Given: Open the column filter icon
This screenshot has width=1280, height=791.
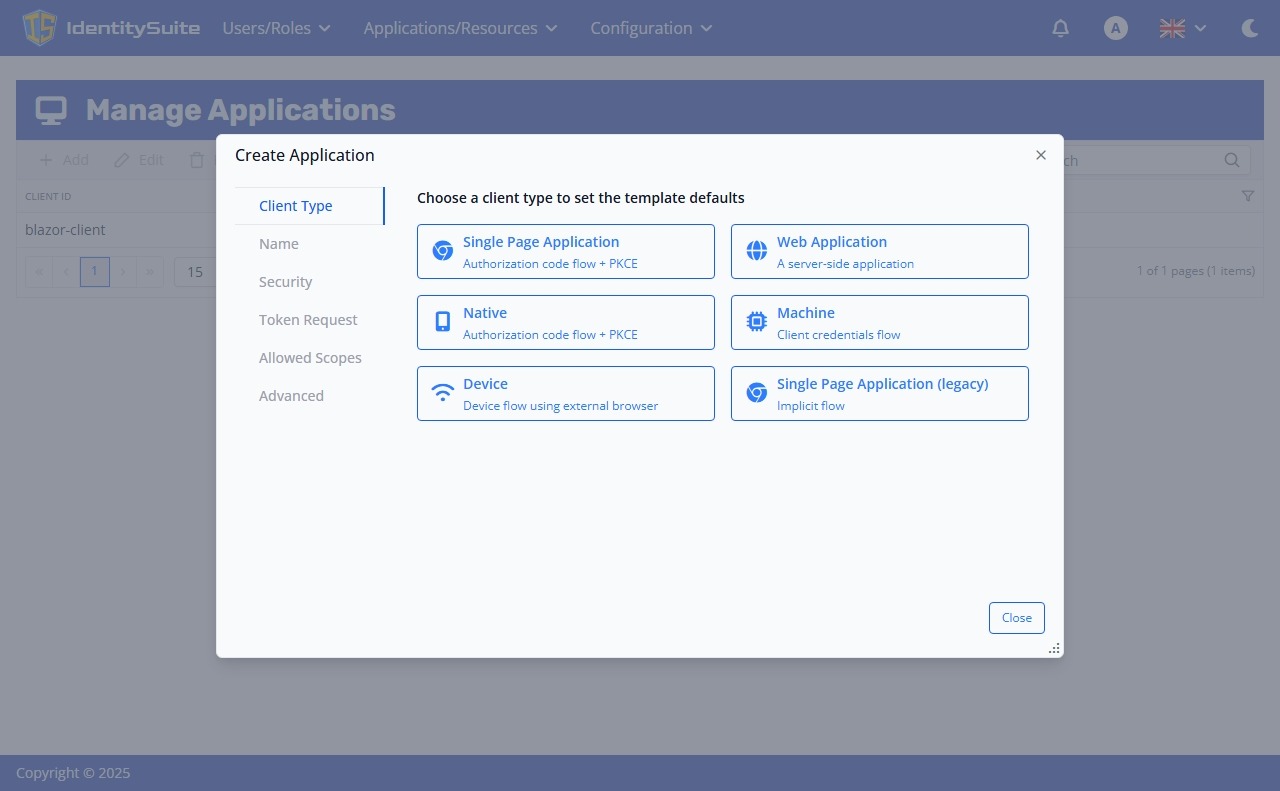Looking at the screenshot, I should tap(1247, 196).
